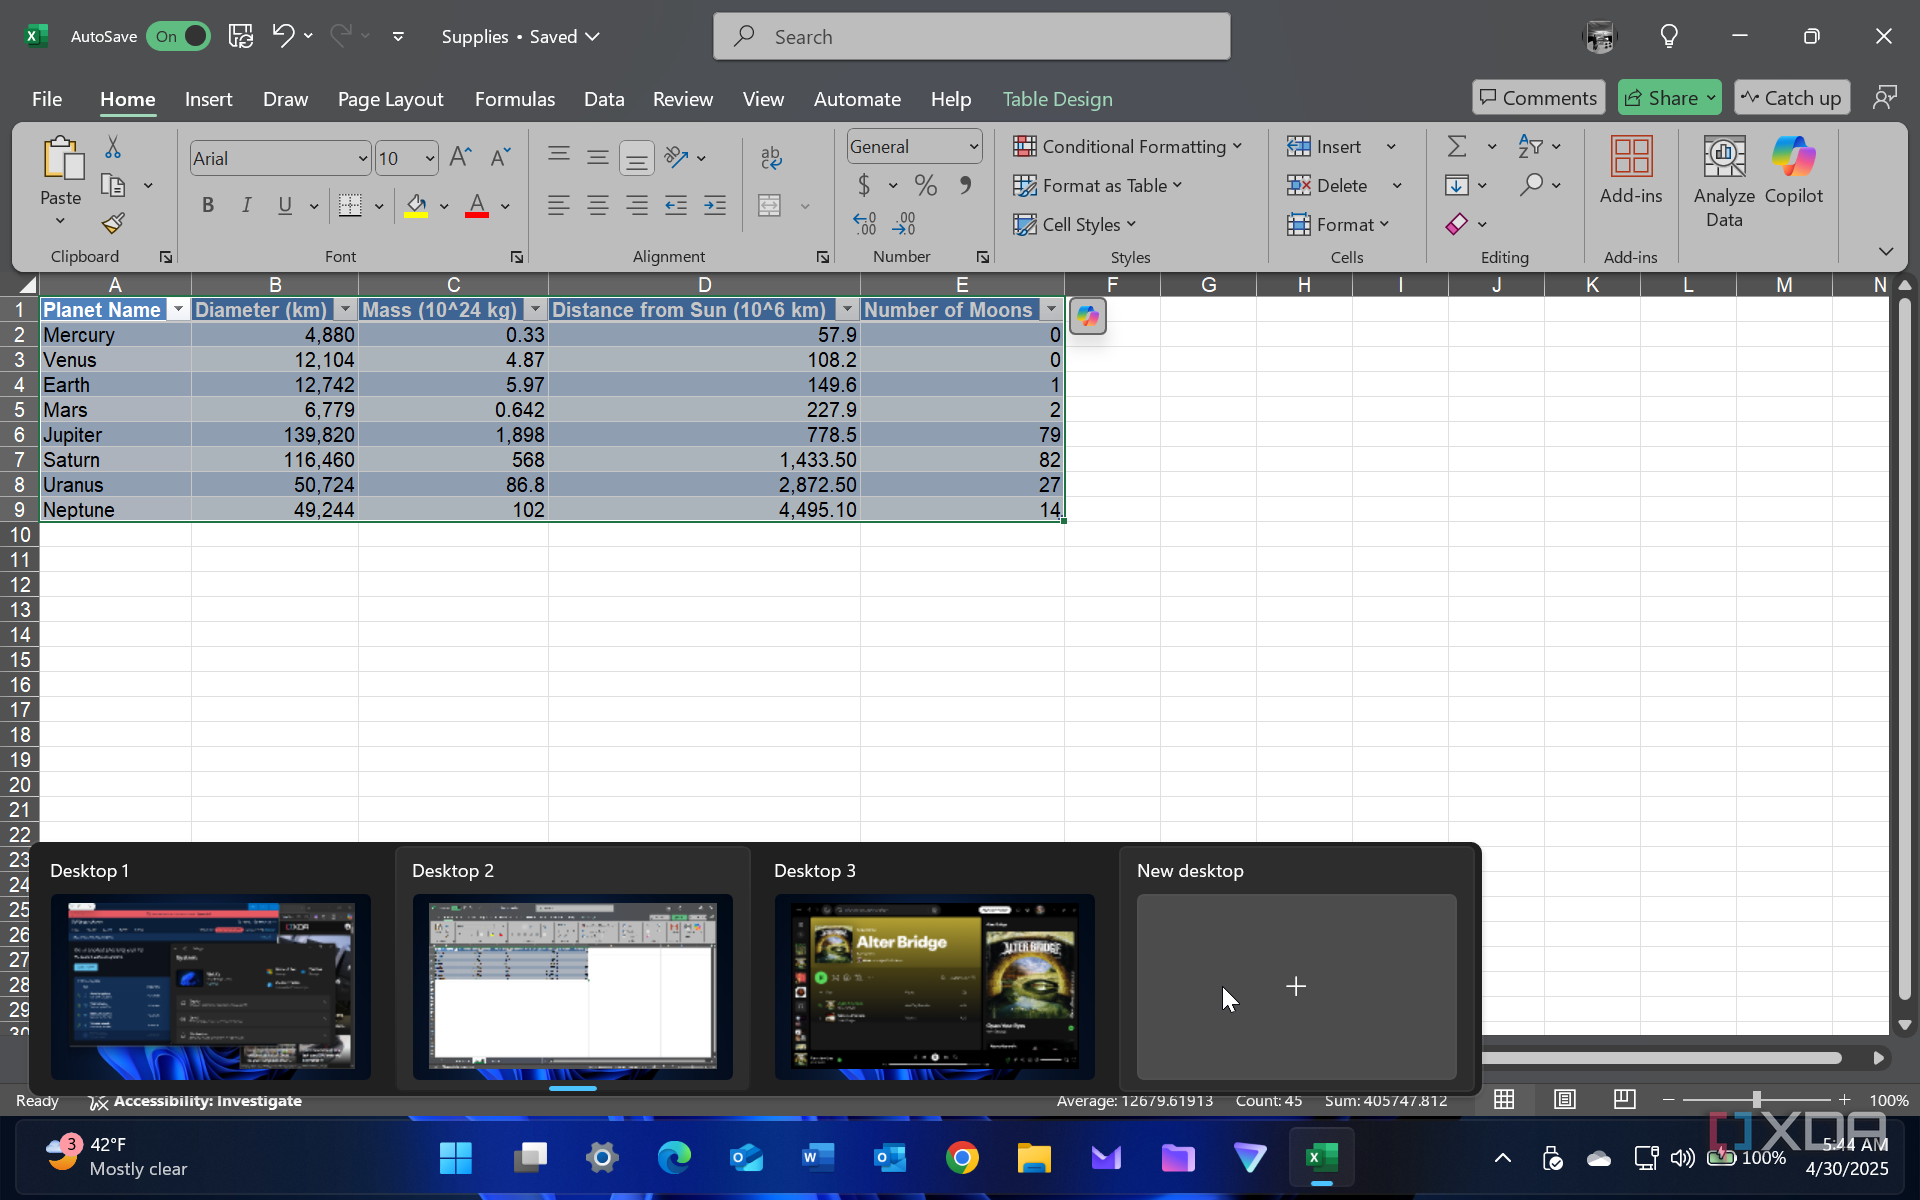The height and width of the screenshot is (1200, 1920).
Task: Switch to the Table Design tab
Action: coord(1057,99)
